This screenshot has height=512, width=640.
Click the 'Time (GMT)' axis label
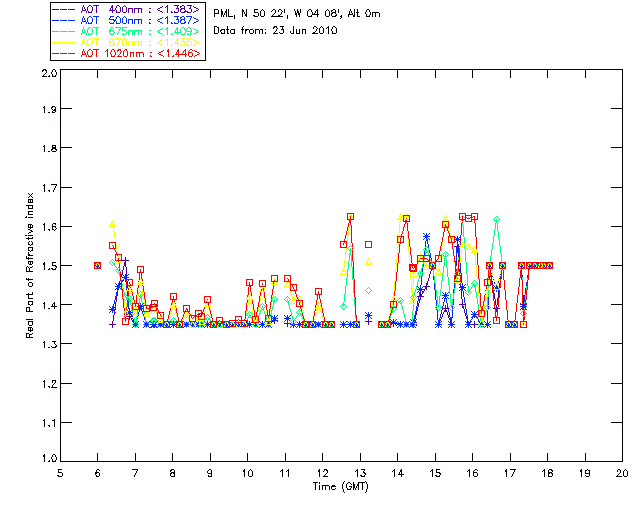pos(340,486)
